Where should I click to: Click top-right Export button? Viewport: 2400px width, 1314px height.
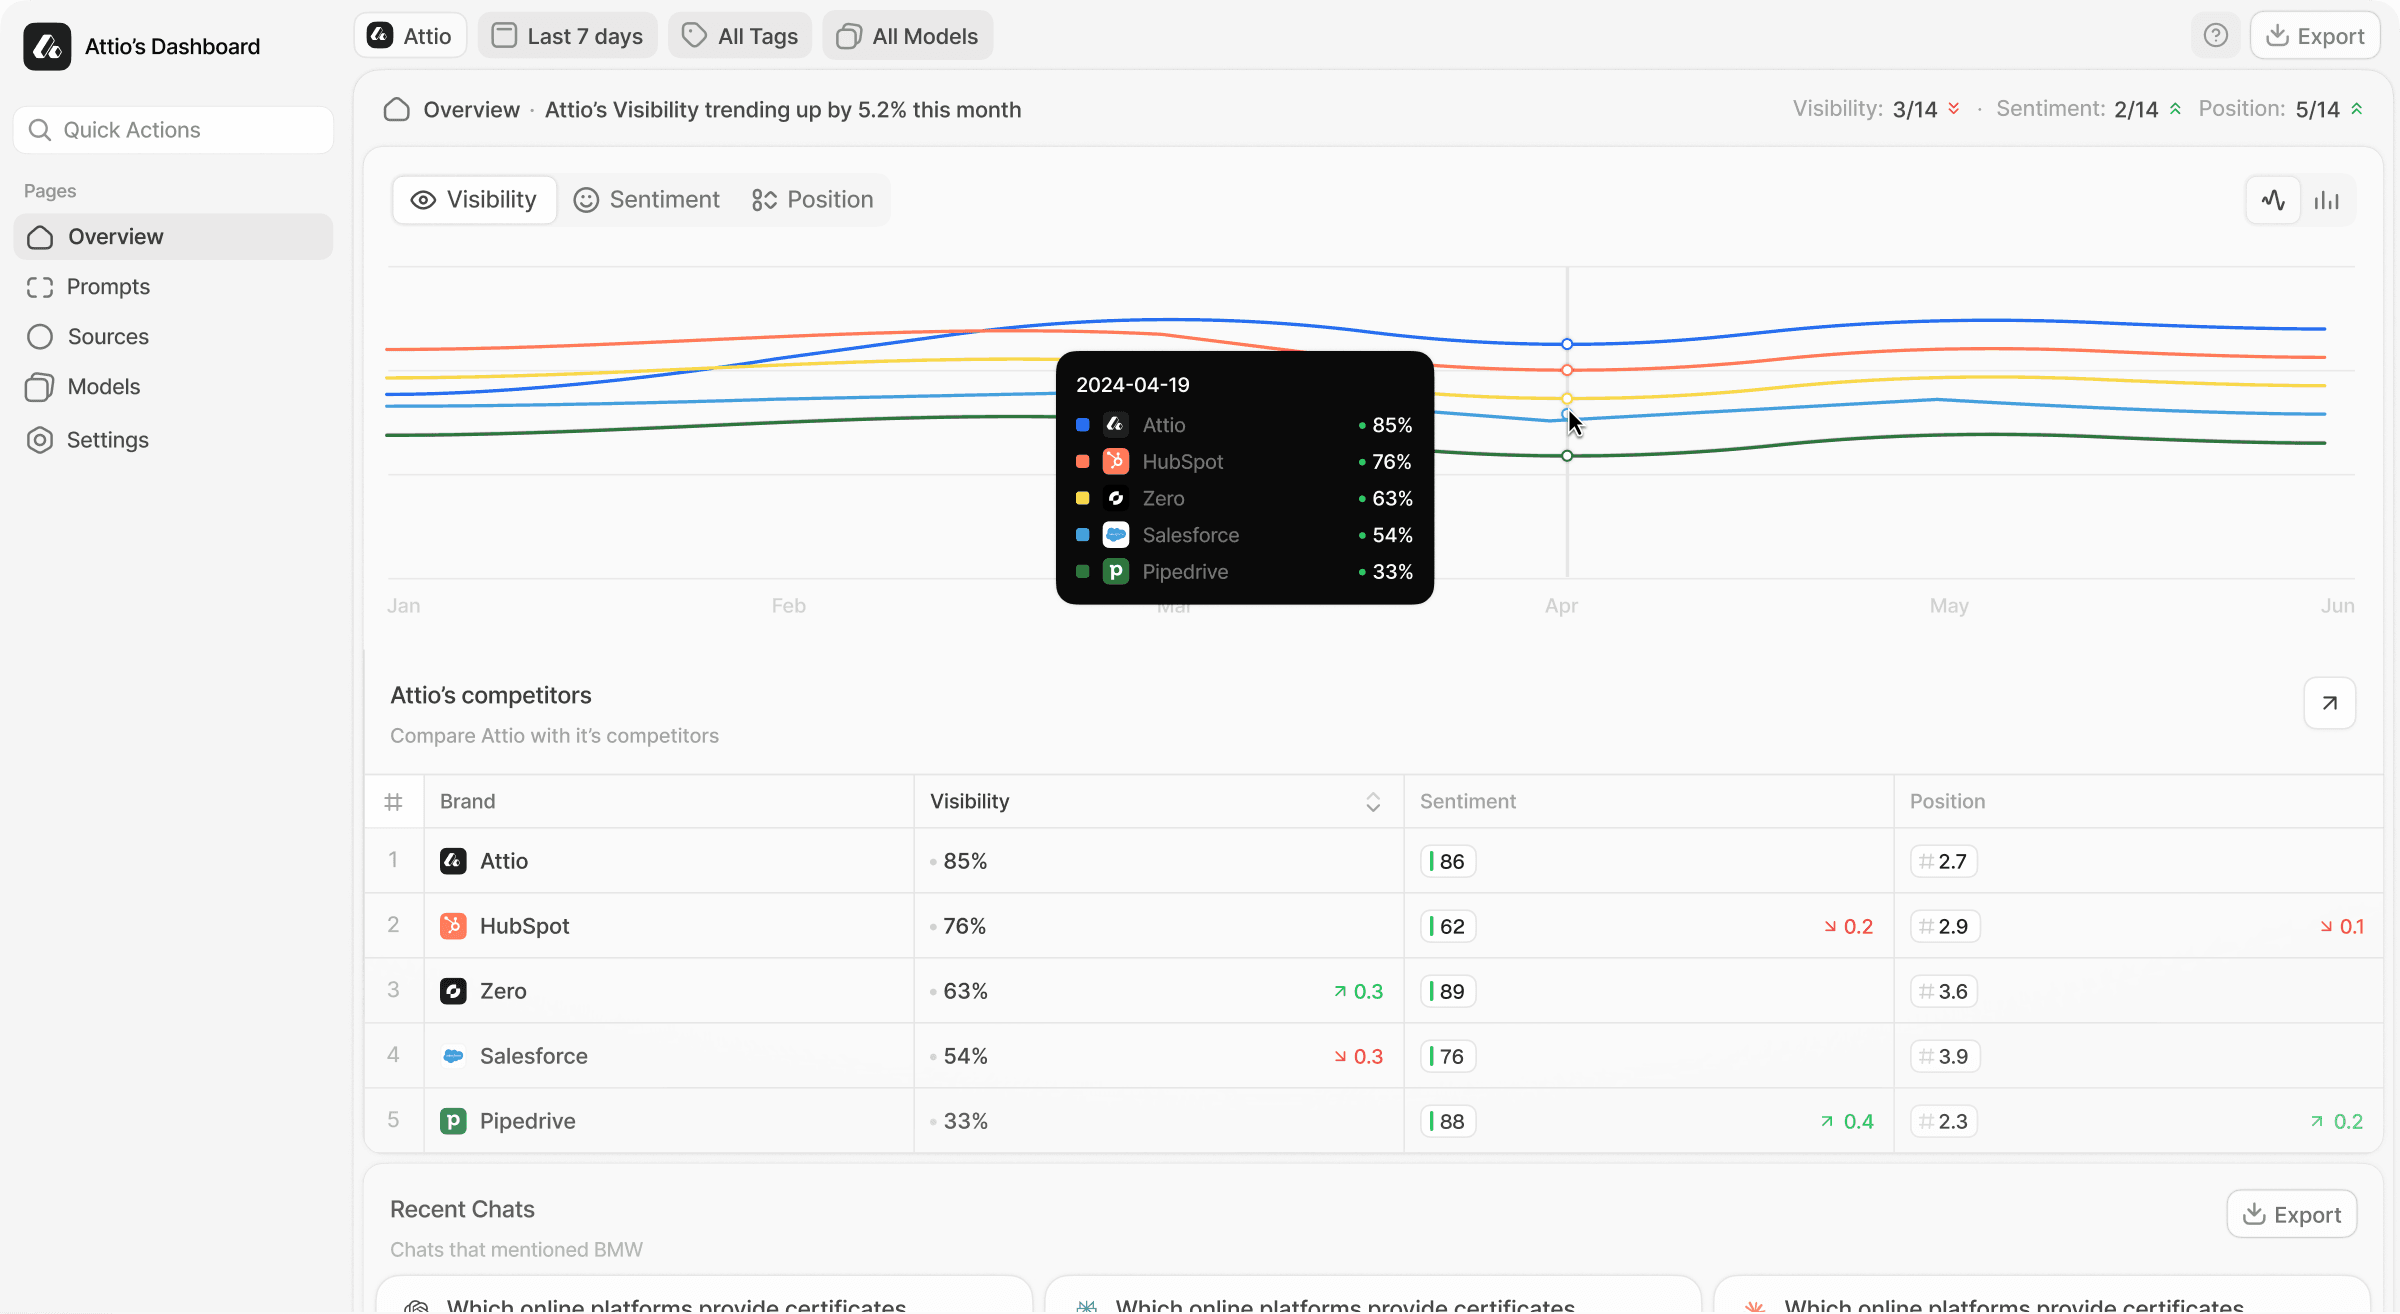click(x=2314, y=36)
